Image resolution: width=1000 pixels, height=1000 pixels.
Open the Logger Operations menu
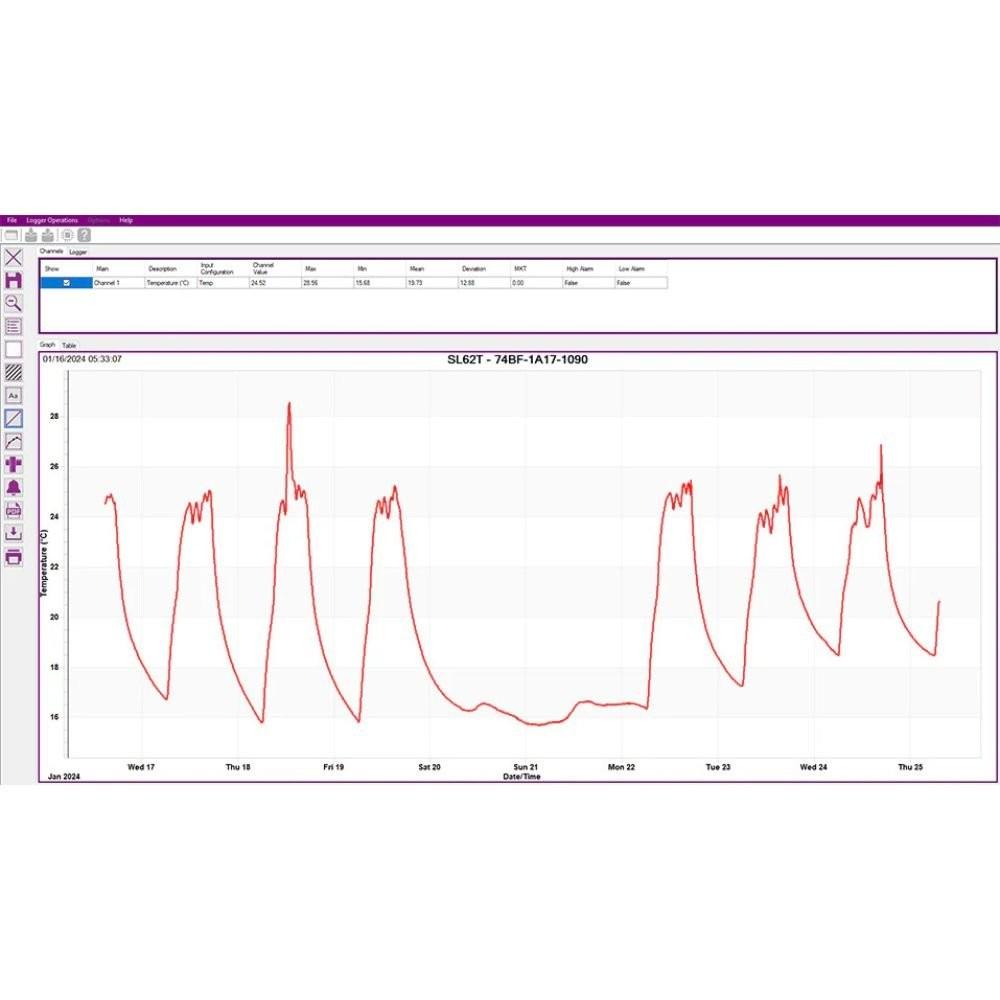tap(52, 220)
